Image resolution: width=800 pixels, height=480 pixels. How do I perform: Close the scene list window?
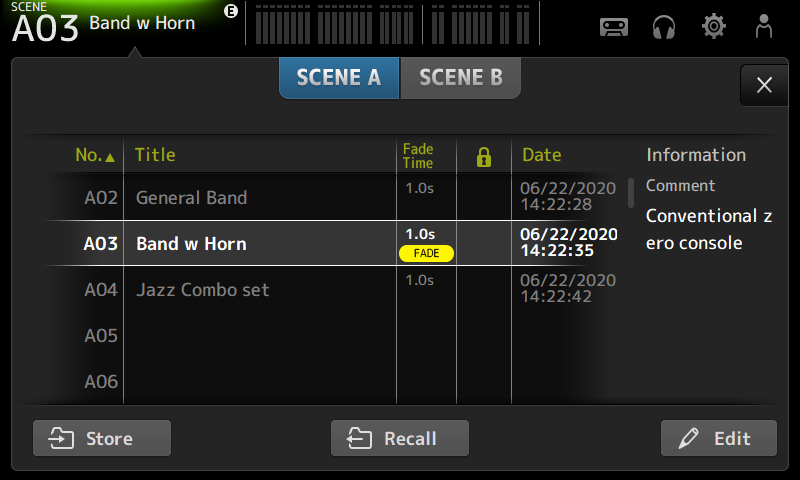coord(764,86)
